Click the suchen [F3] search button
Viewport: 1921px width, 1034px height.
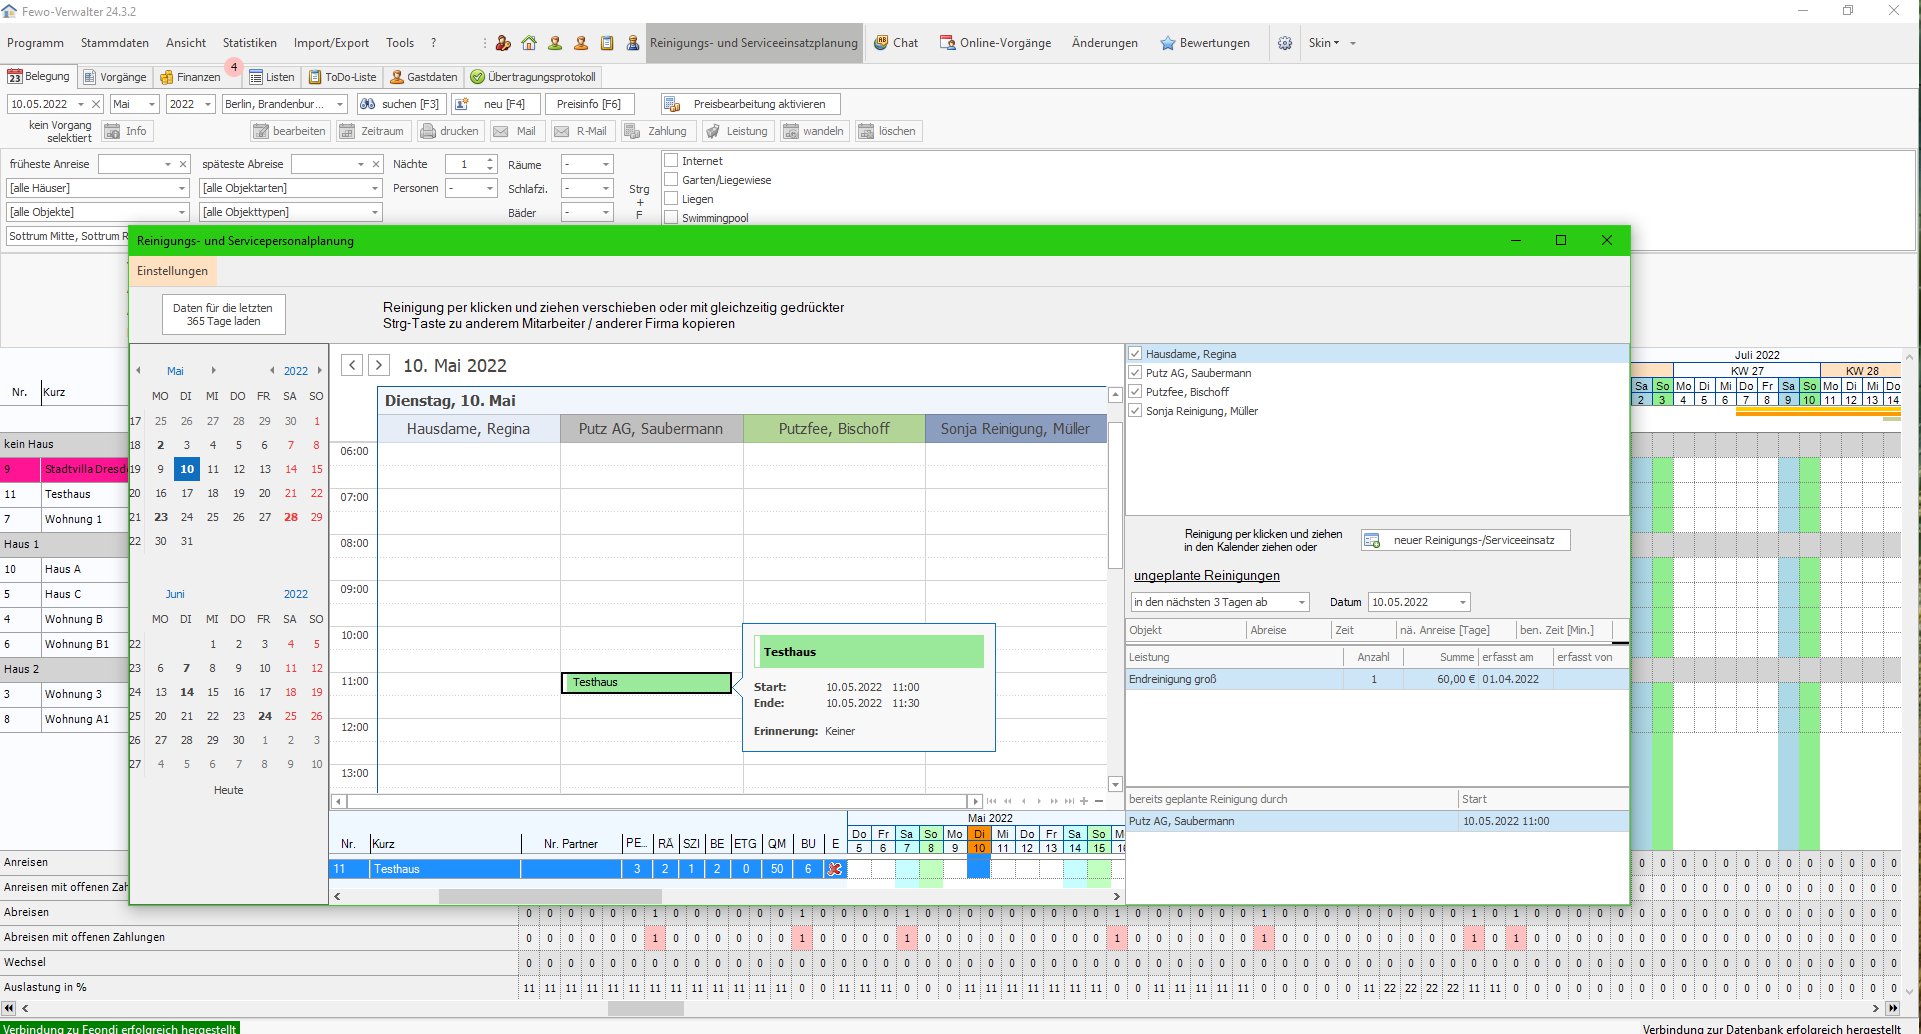400,104
